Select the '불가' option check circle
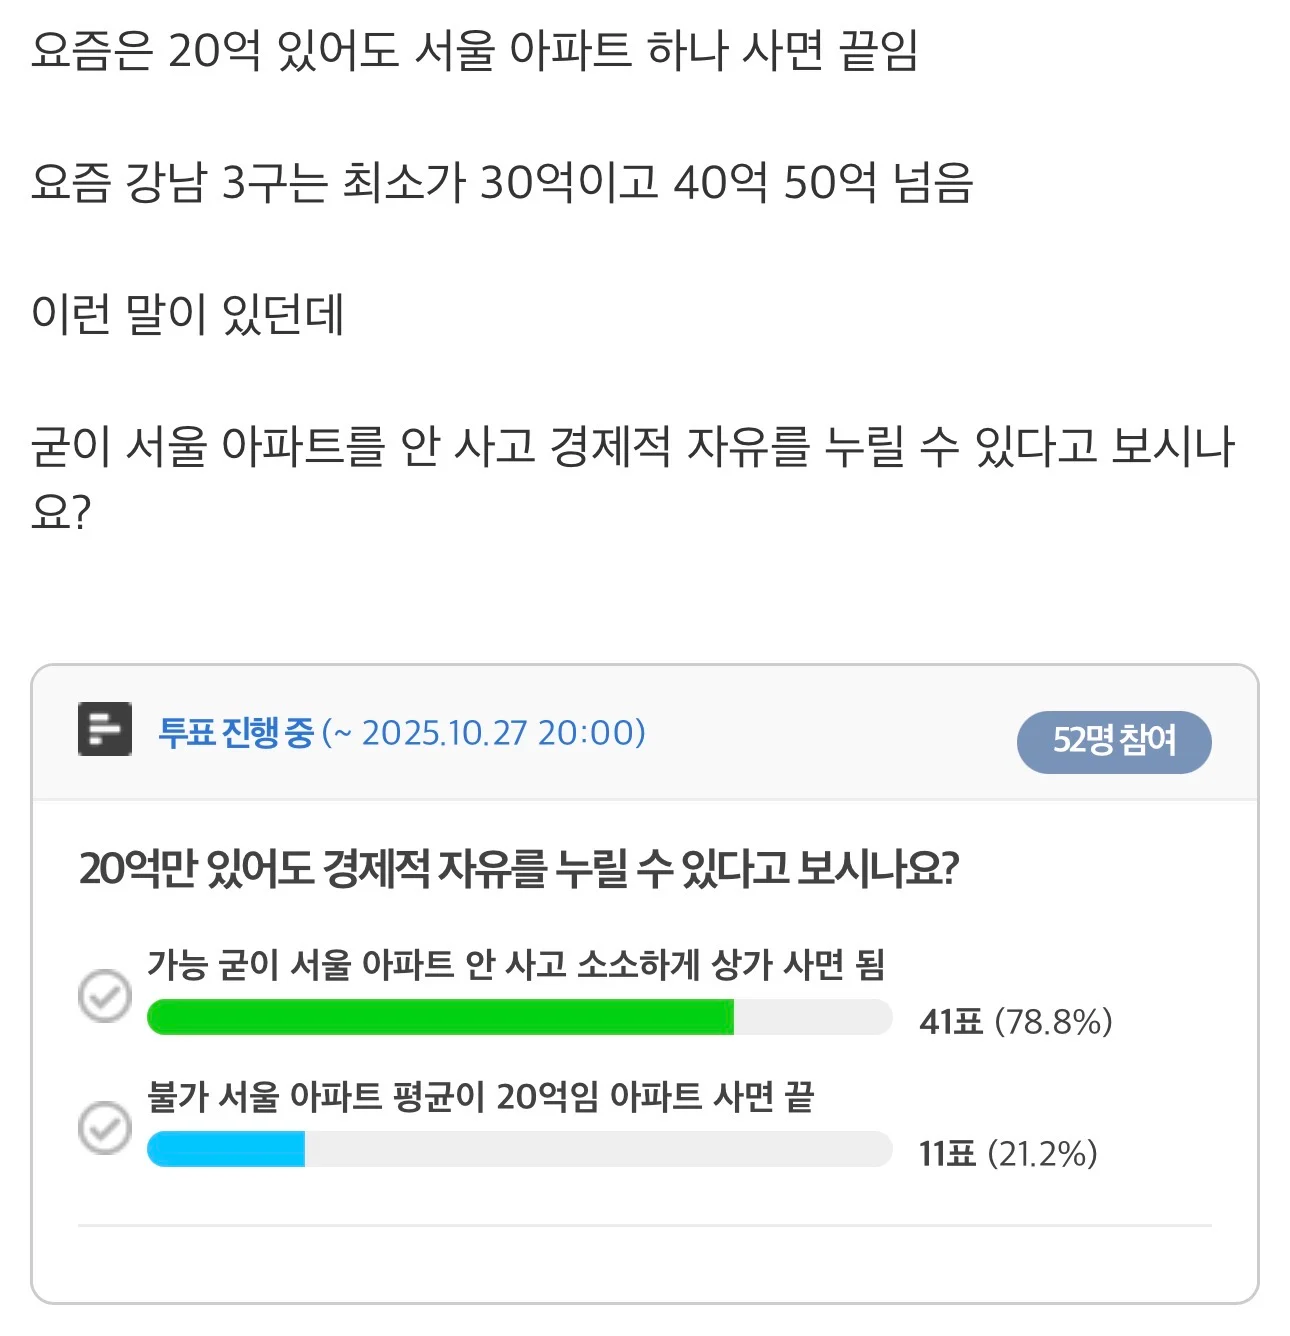Viewport: 1290px width, 1336px height. pyautogui.click(x=105, y=1128)
